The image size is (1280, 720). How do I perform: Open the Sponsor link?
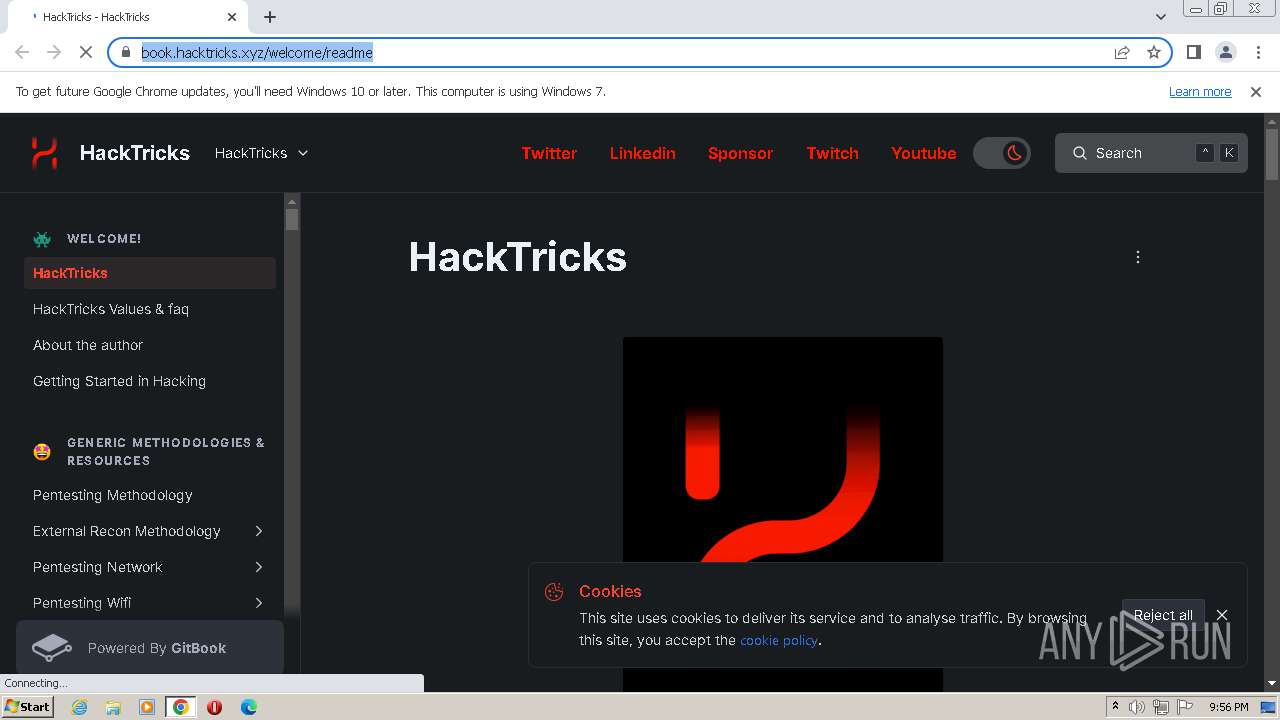pos(740,153)
